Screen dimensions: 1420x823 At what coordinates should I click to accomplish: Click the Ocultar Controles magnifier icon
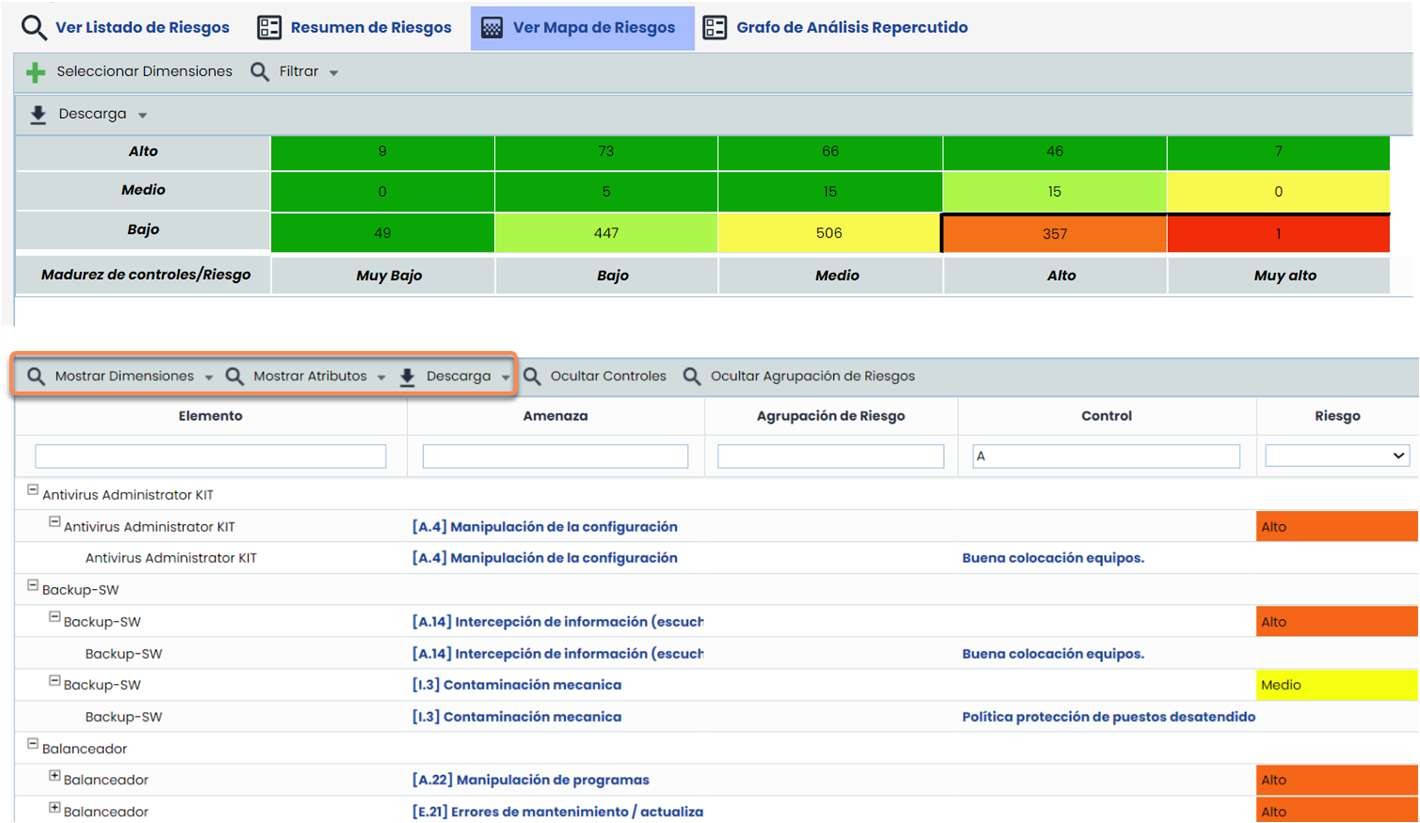click(x=533, y=377)
